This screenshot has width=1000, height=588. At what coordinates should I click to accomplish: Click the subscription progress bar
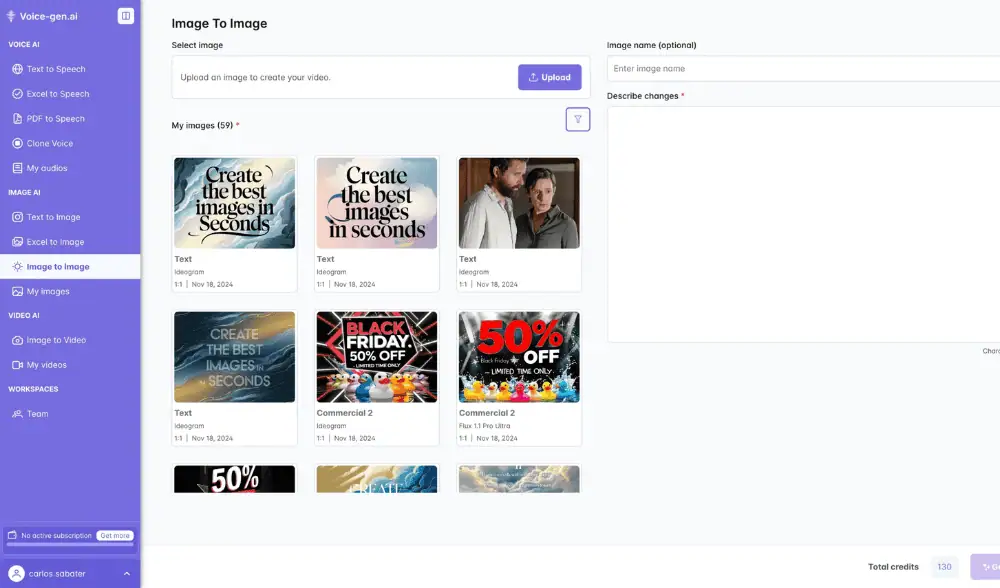tap(70, 545)
